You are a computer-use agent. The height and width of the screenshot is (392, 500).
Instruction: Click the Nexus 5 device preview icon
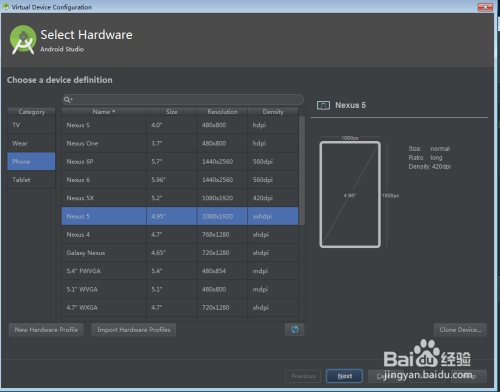(x=323, y=105)
